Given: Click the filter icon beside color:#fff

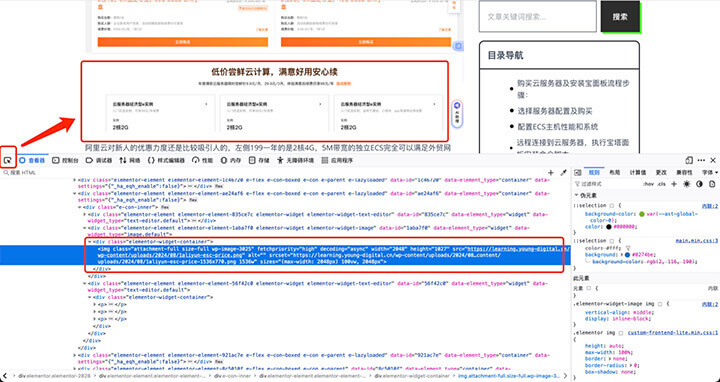Looking at the screenshot, I should click(x=628, y=248).
